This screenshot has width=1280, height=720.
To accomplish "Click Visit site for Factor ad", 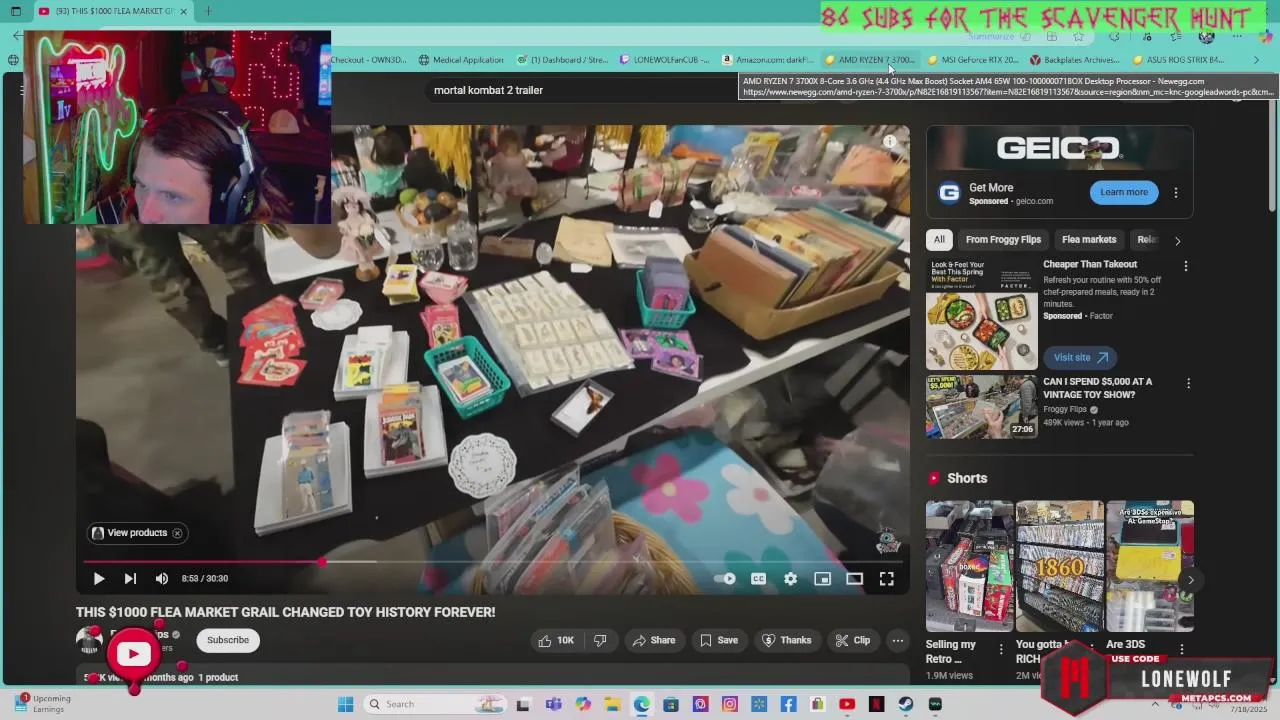I will (1080, 357).
